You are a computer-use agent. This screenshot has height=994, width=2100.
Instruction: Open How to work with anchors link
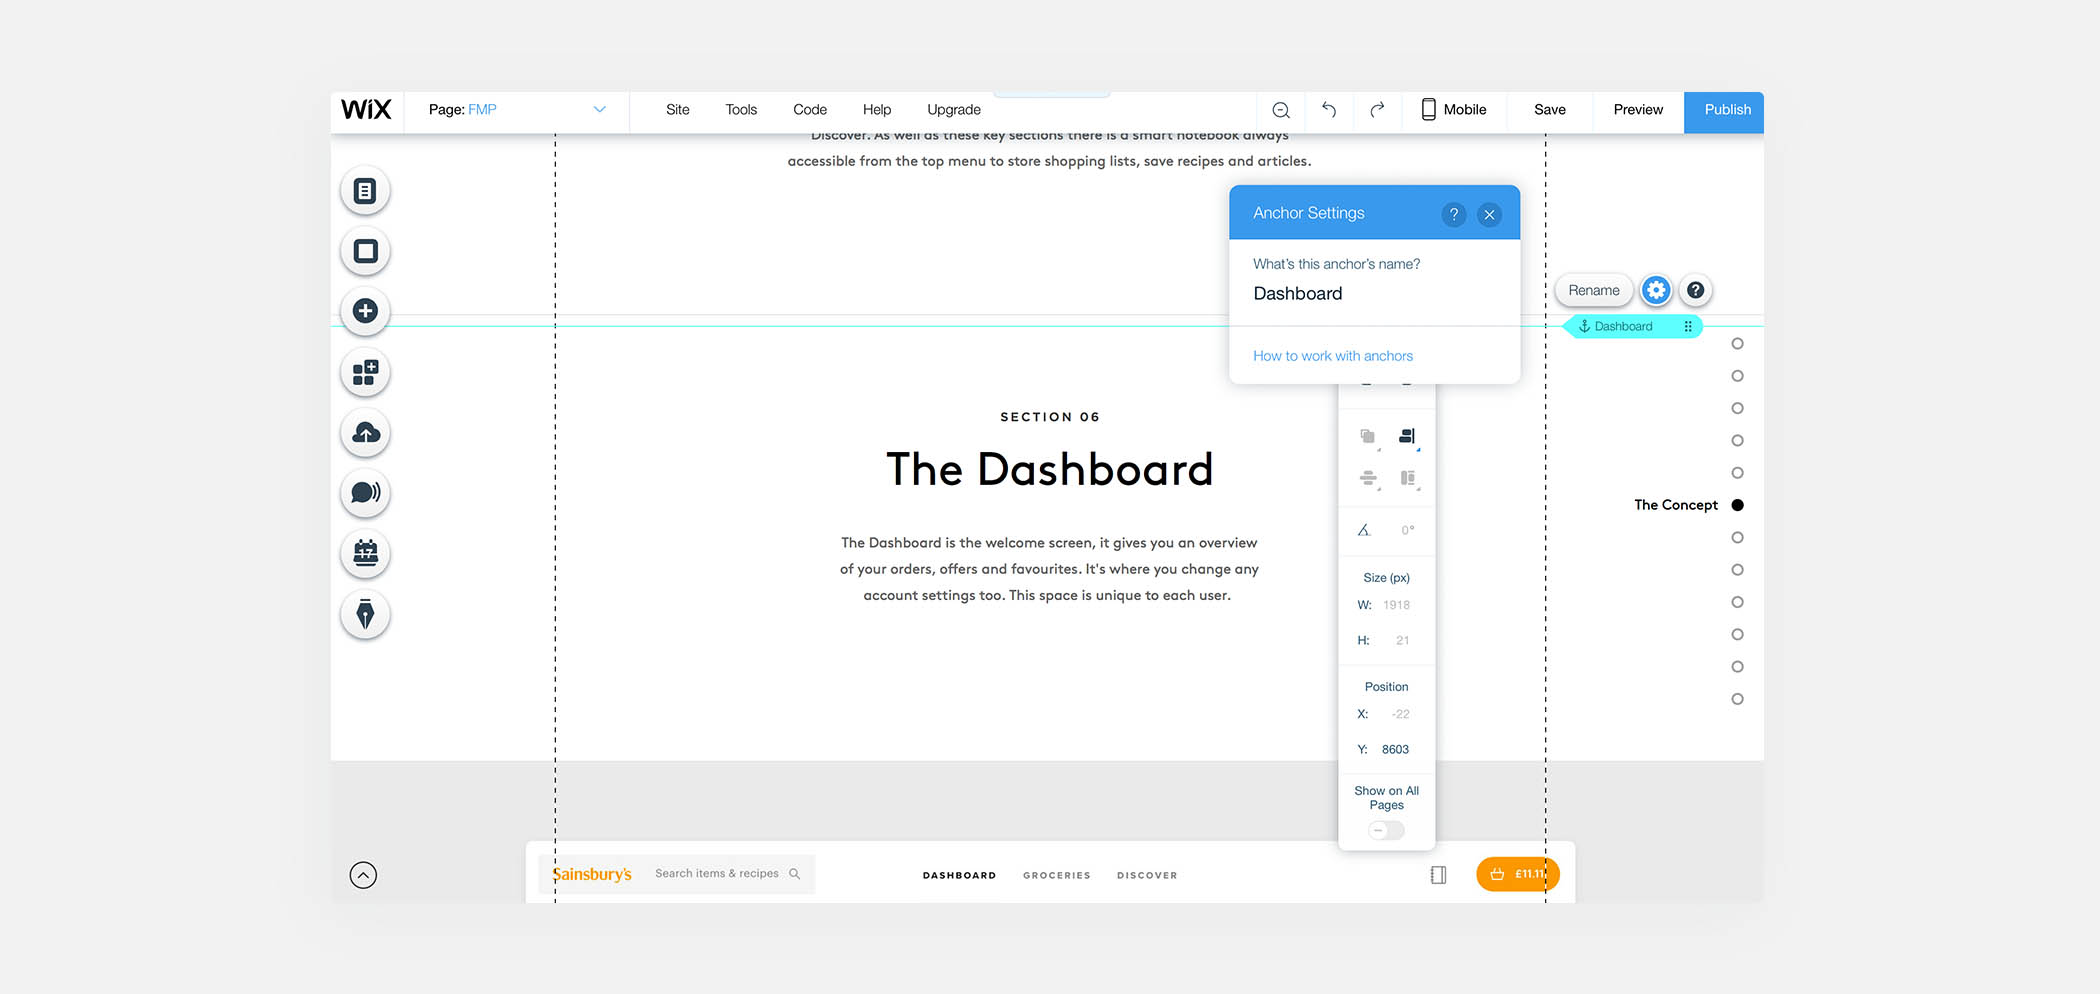[x=1333, y=356]
